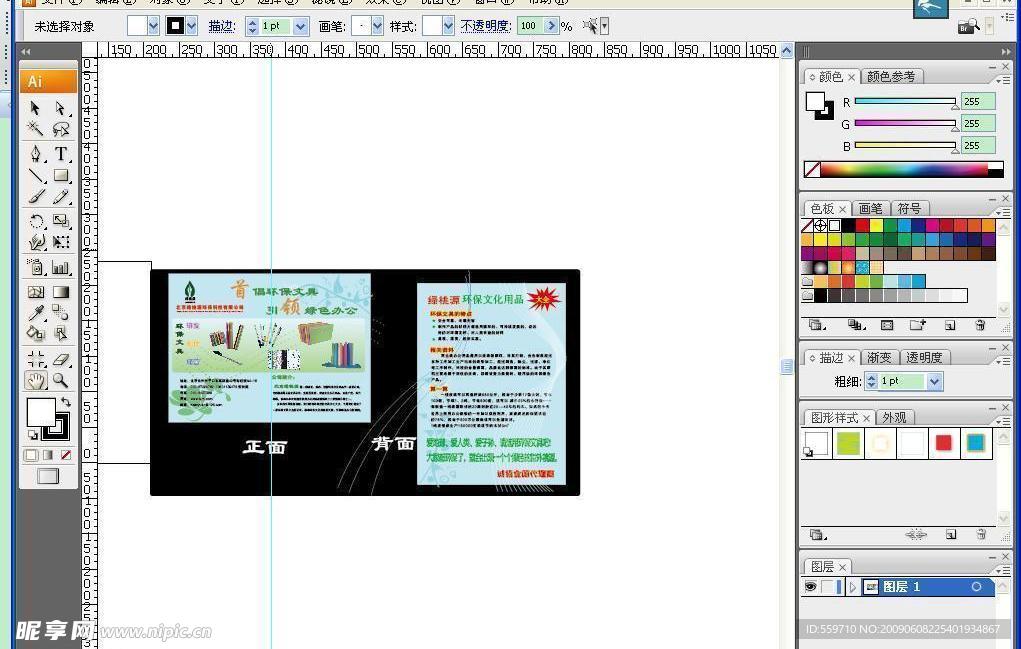
Task: Toggle lock column for 图层 1
Action: point(827,587)
